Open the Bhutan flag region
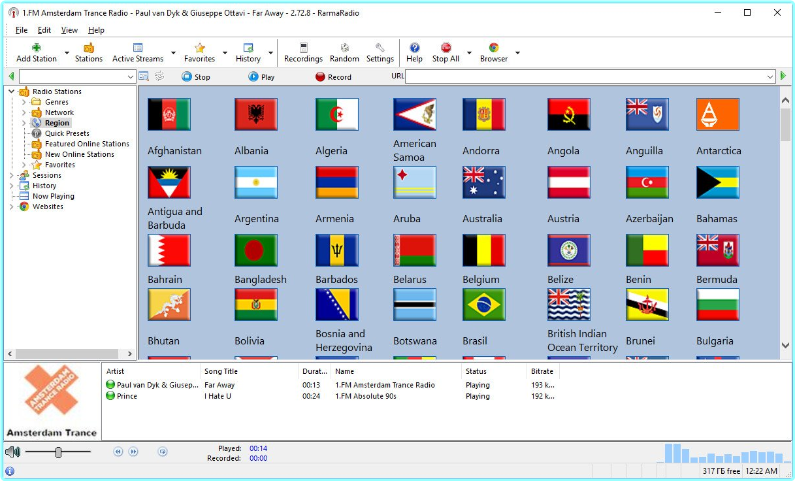The width and height of the screenshot is (795, 481). (169, 305)
